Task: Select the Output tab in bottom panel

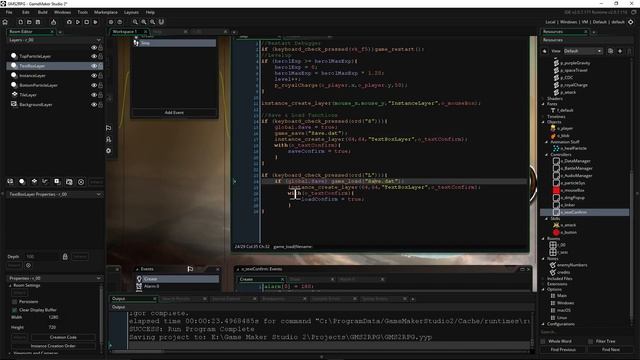Action: (133, 299)
